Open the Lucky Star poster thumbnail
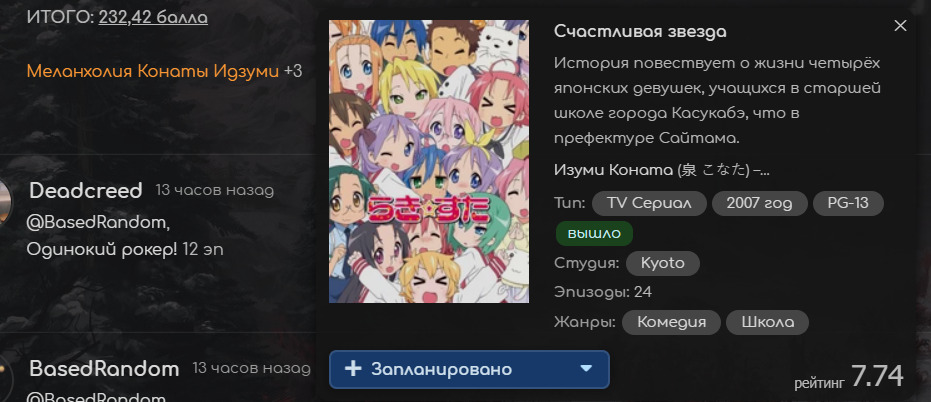931x402 pixels. [x=429, y=162]
